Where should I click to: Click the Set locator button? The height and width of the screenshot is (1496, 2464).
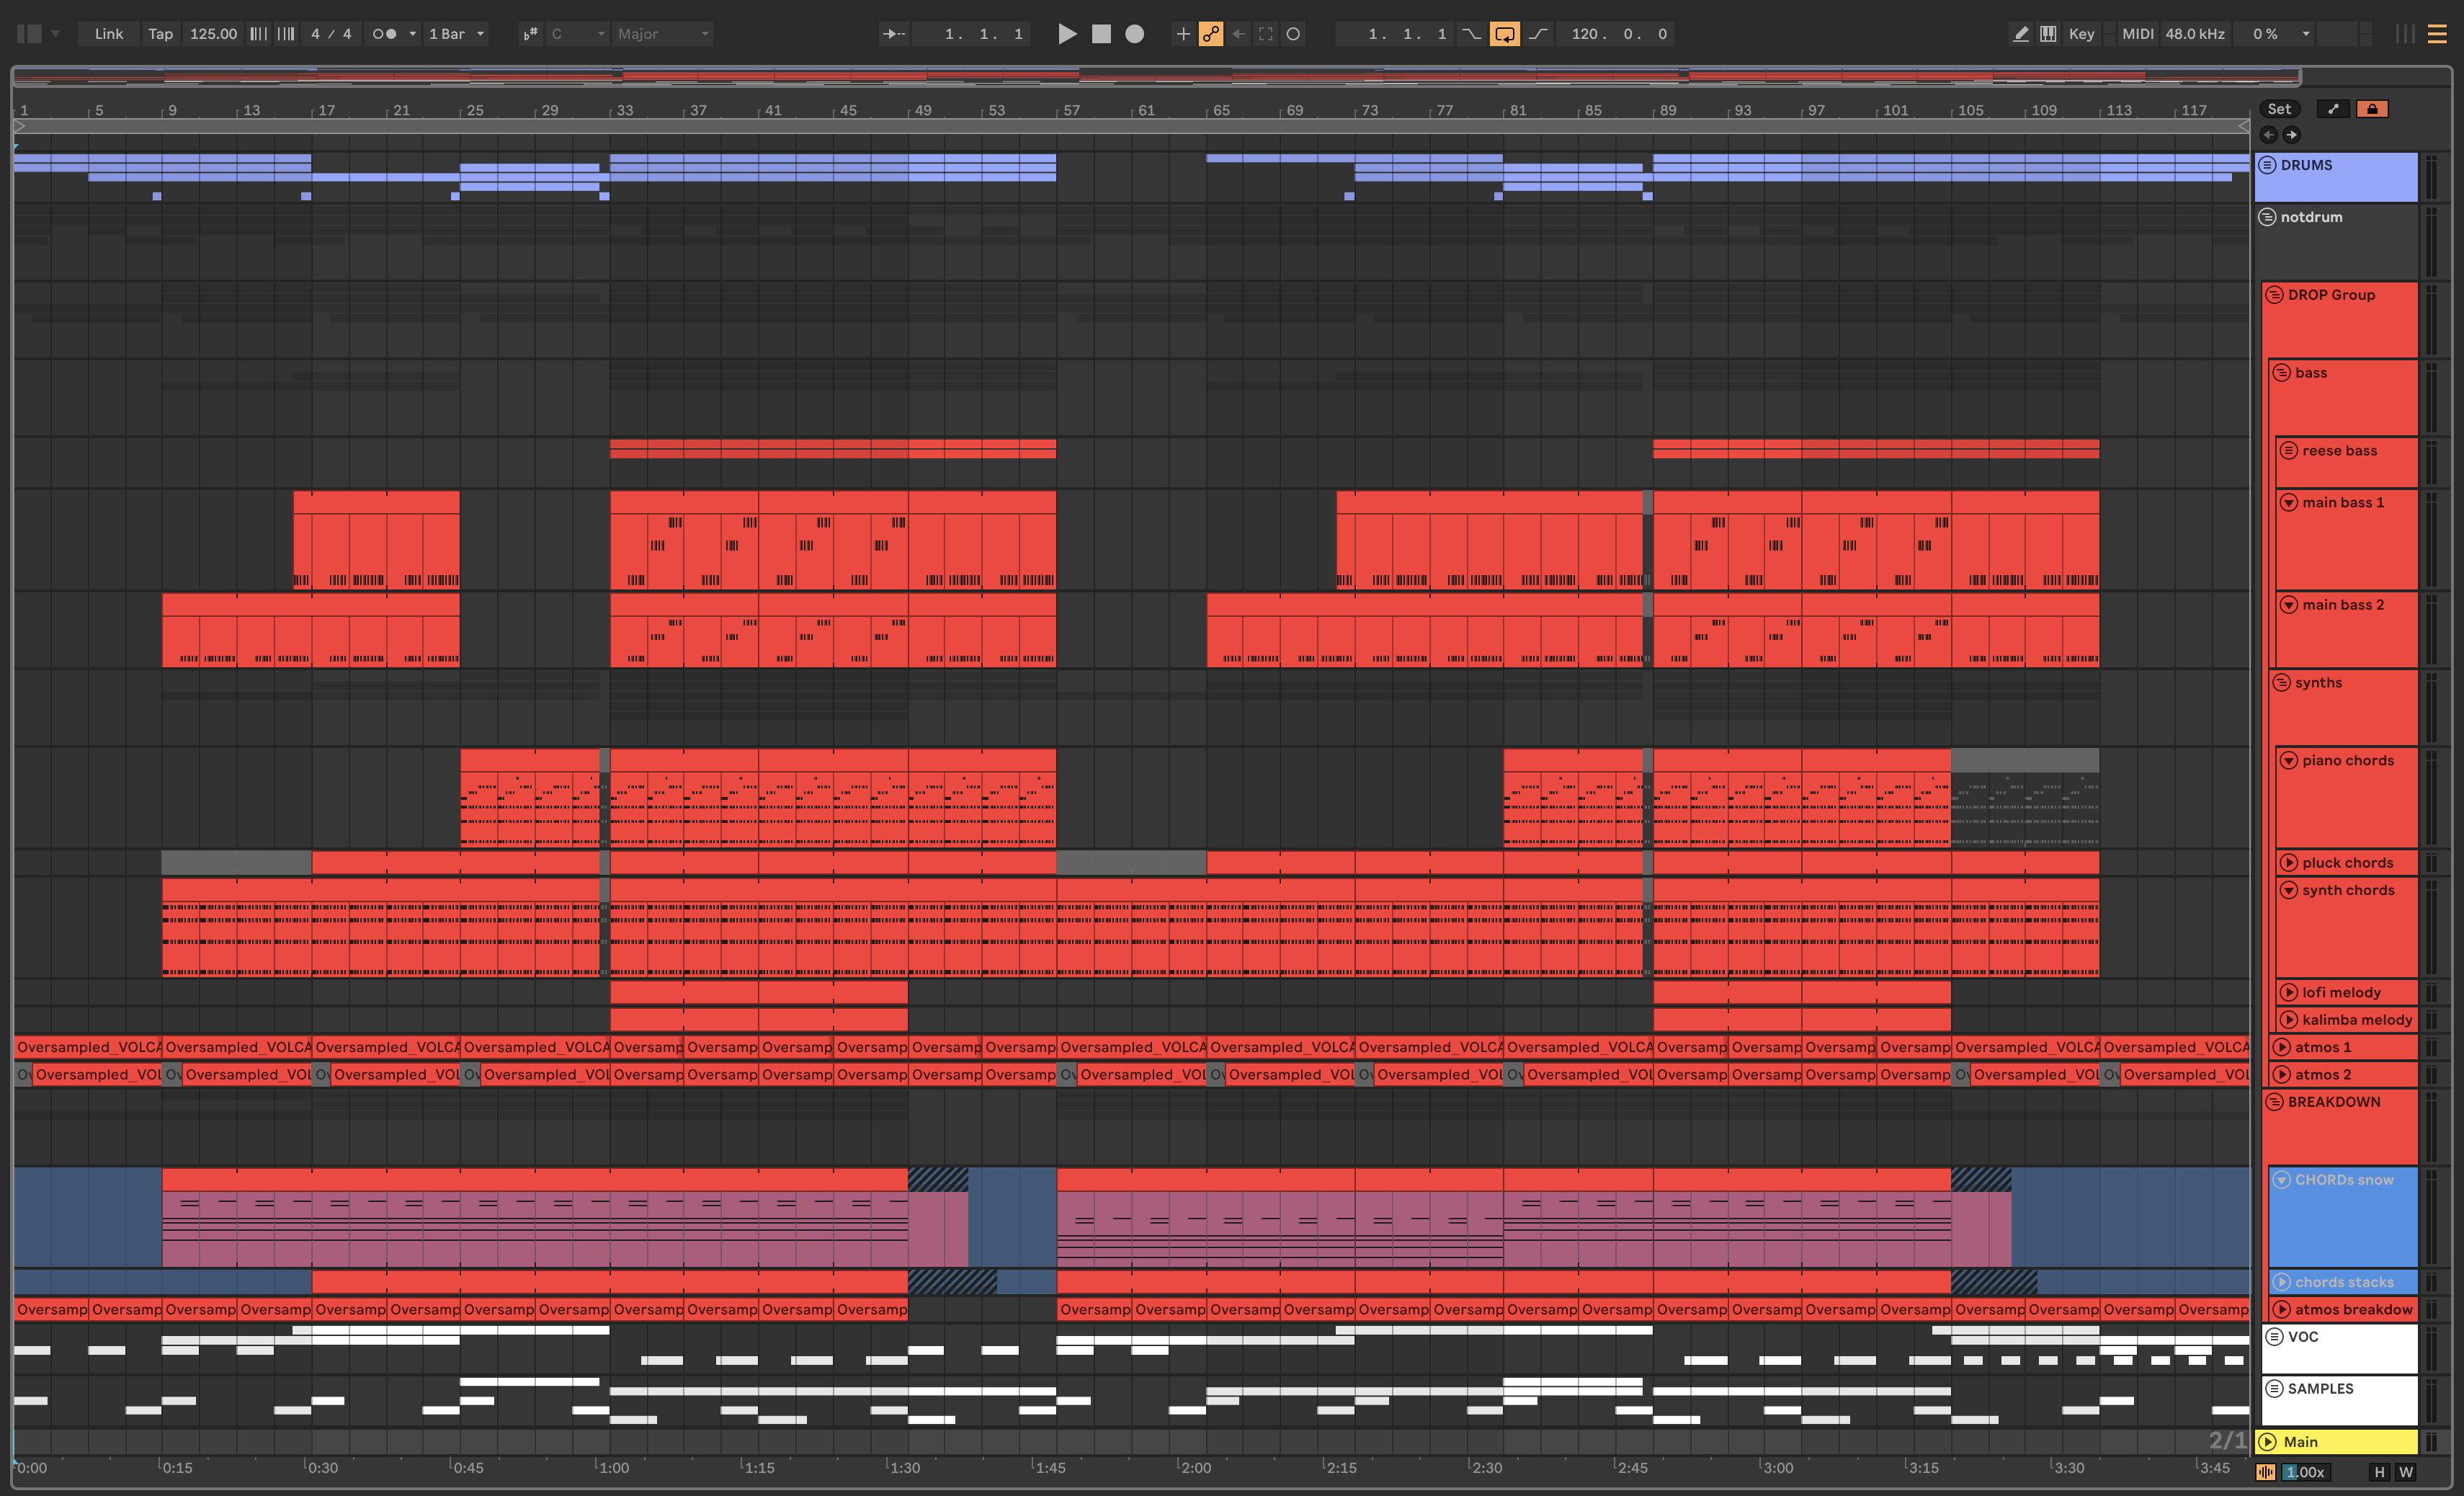2279,109
